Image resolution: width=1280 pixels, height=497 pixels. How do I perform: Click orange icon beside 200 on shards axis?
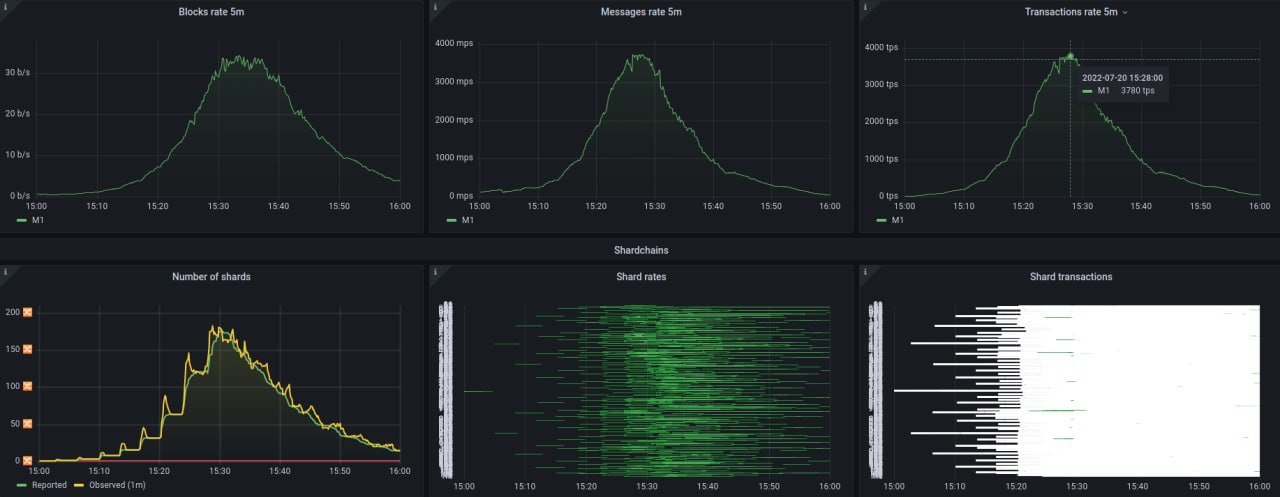tap(28, 312)
